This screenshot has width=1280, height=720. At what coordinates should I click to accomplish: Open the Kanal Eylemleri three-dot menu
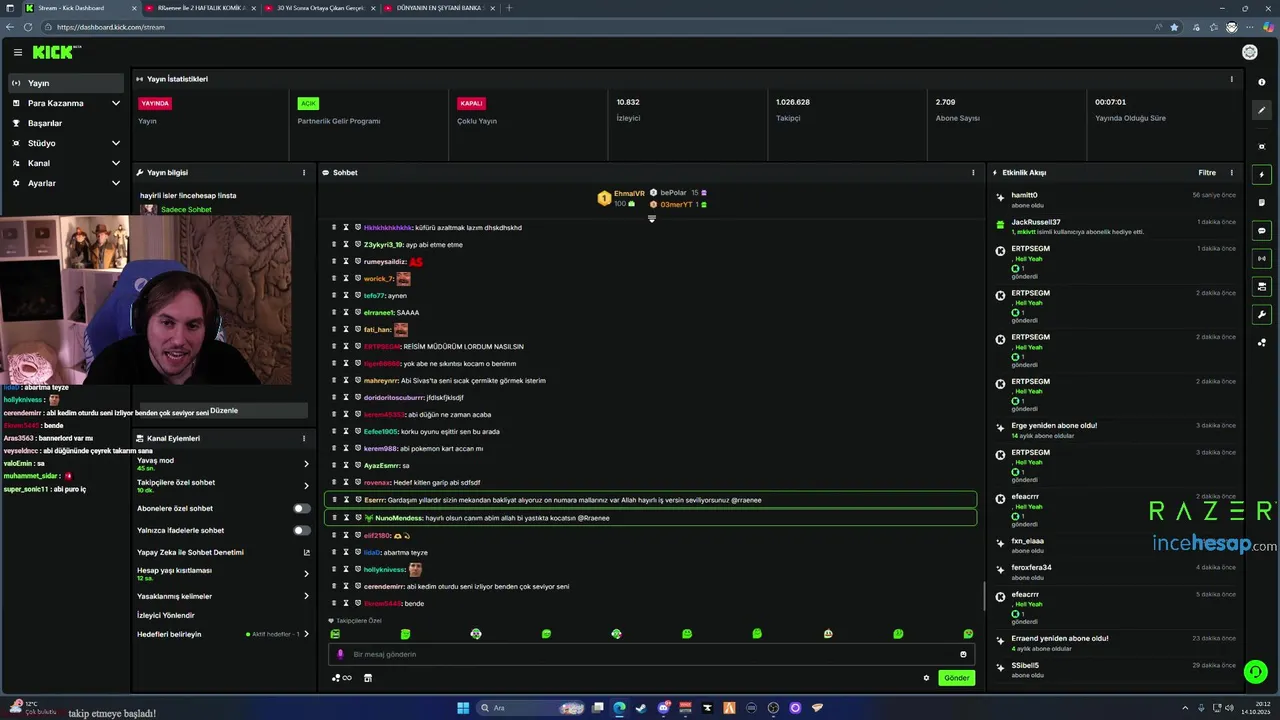pos(304,439)
